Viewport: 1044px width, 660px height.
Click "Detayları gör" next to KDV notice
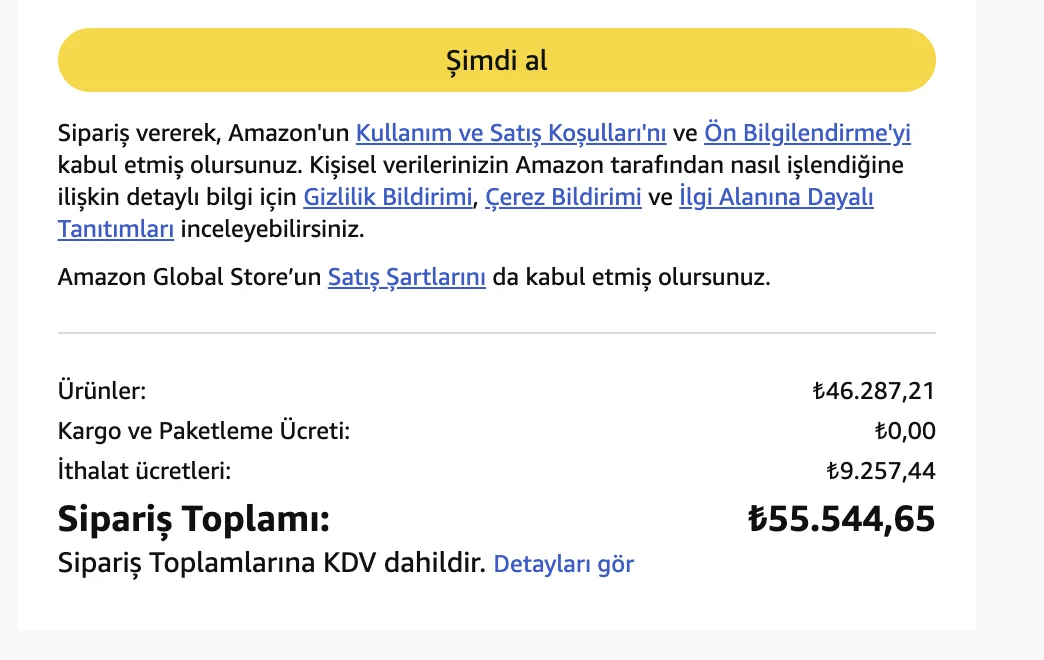click(x=562, y=563)
